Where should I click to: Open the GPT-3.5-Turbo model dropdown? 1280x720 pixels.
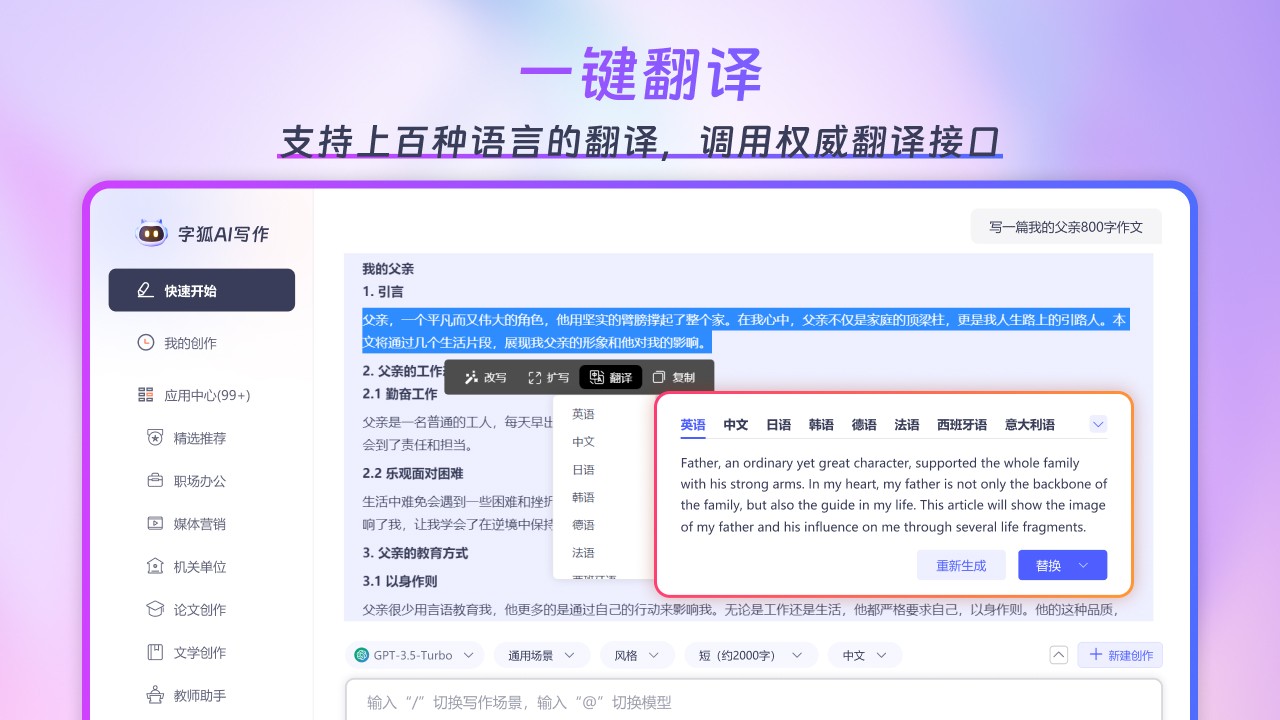pos(414,655)
